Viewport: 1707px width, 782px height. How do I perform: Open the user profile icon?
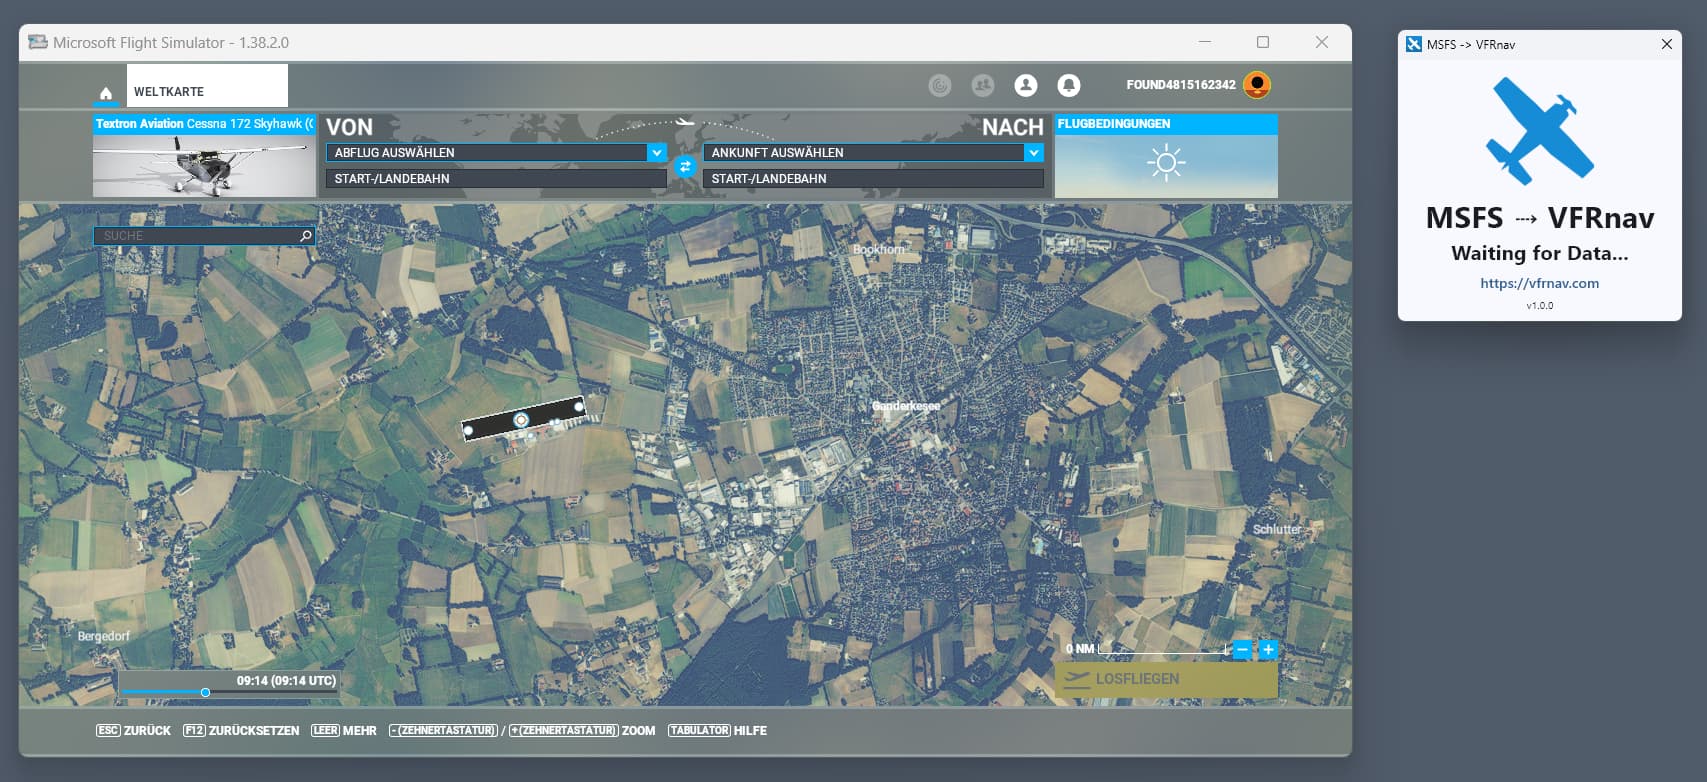[x=1026, y=85]
